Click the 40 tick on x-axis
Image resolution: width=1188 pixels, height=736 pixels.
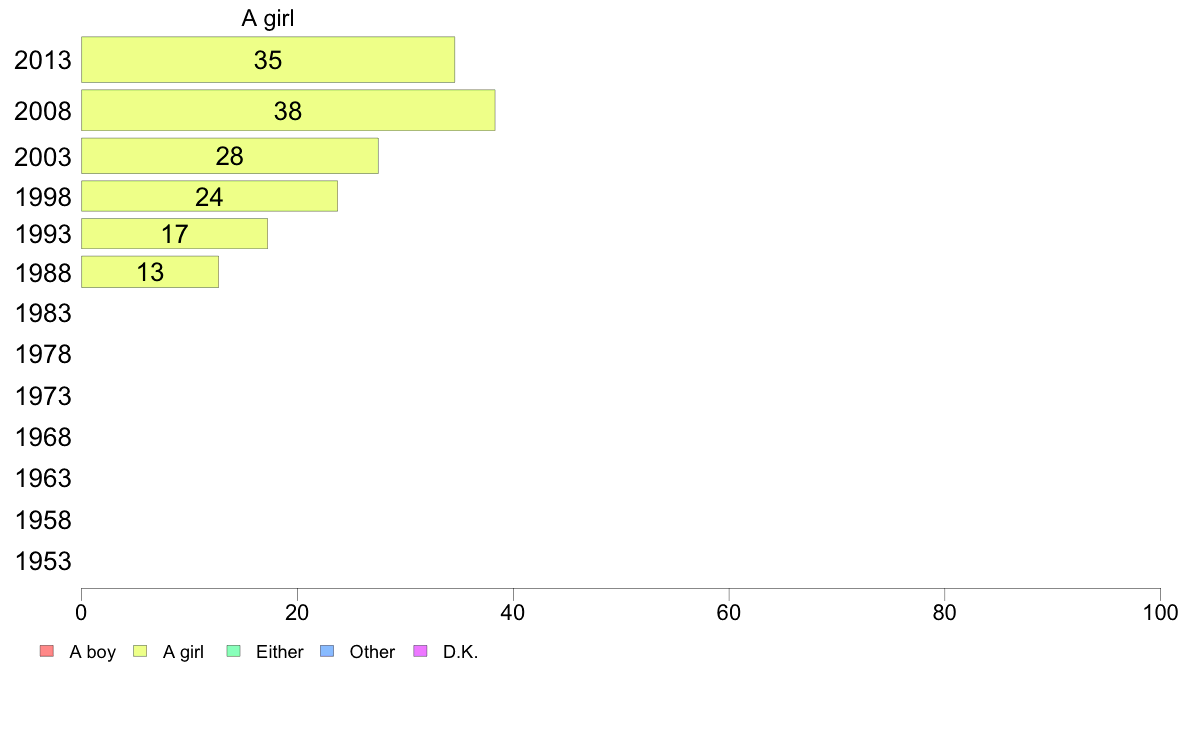513,612
